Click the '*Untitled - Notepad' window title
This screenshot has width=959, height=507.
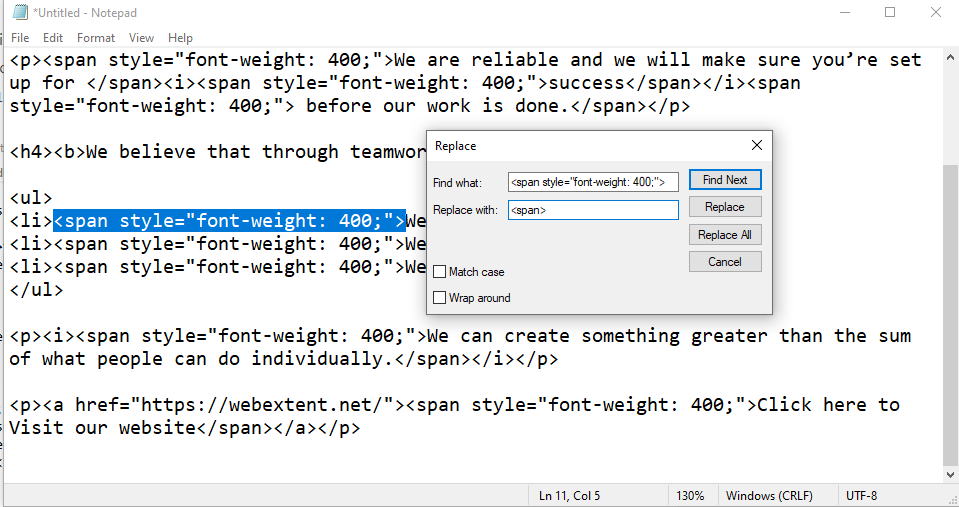point(84,13)
